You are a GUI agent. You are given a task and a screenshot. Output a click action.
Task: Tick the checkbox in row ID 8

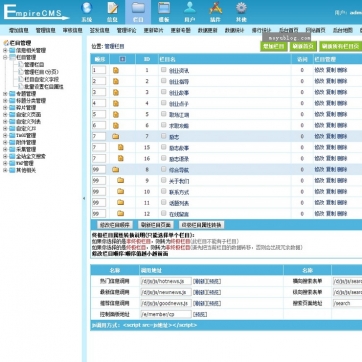point(164,169)
